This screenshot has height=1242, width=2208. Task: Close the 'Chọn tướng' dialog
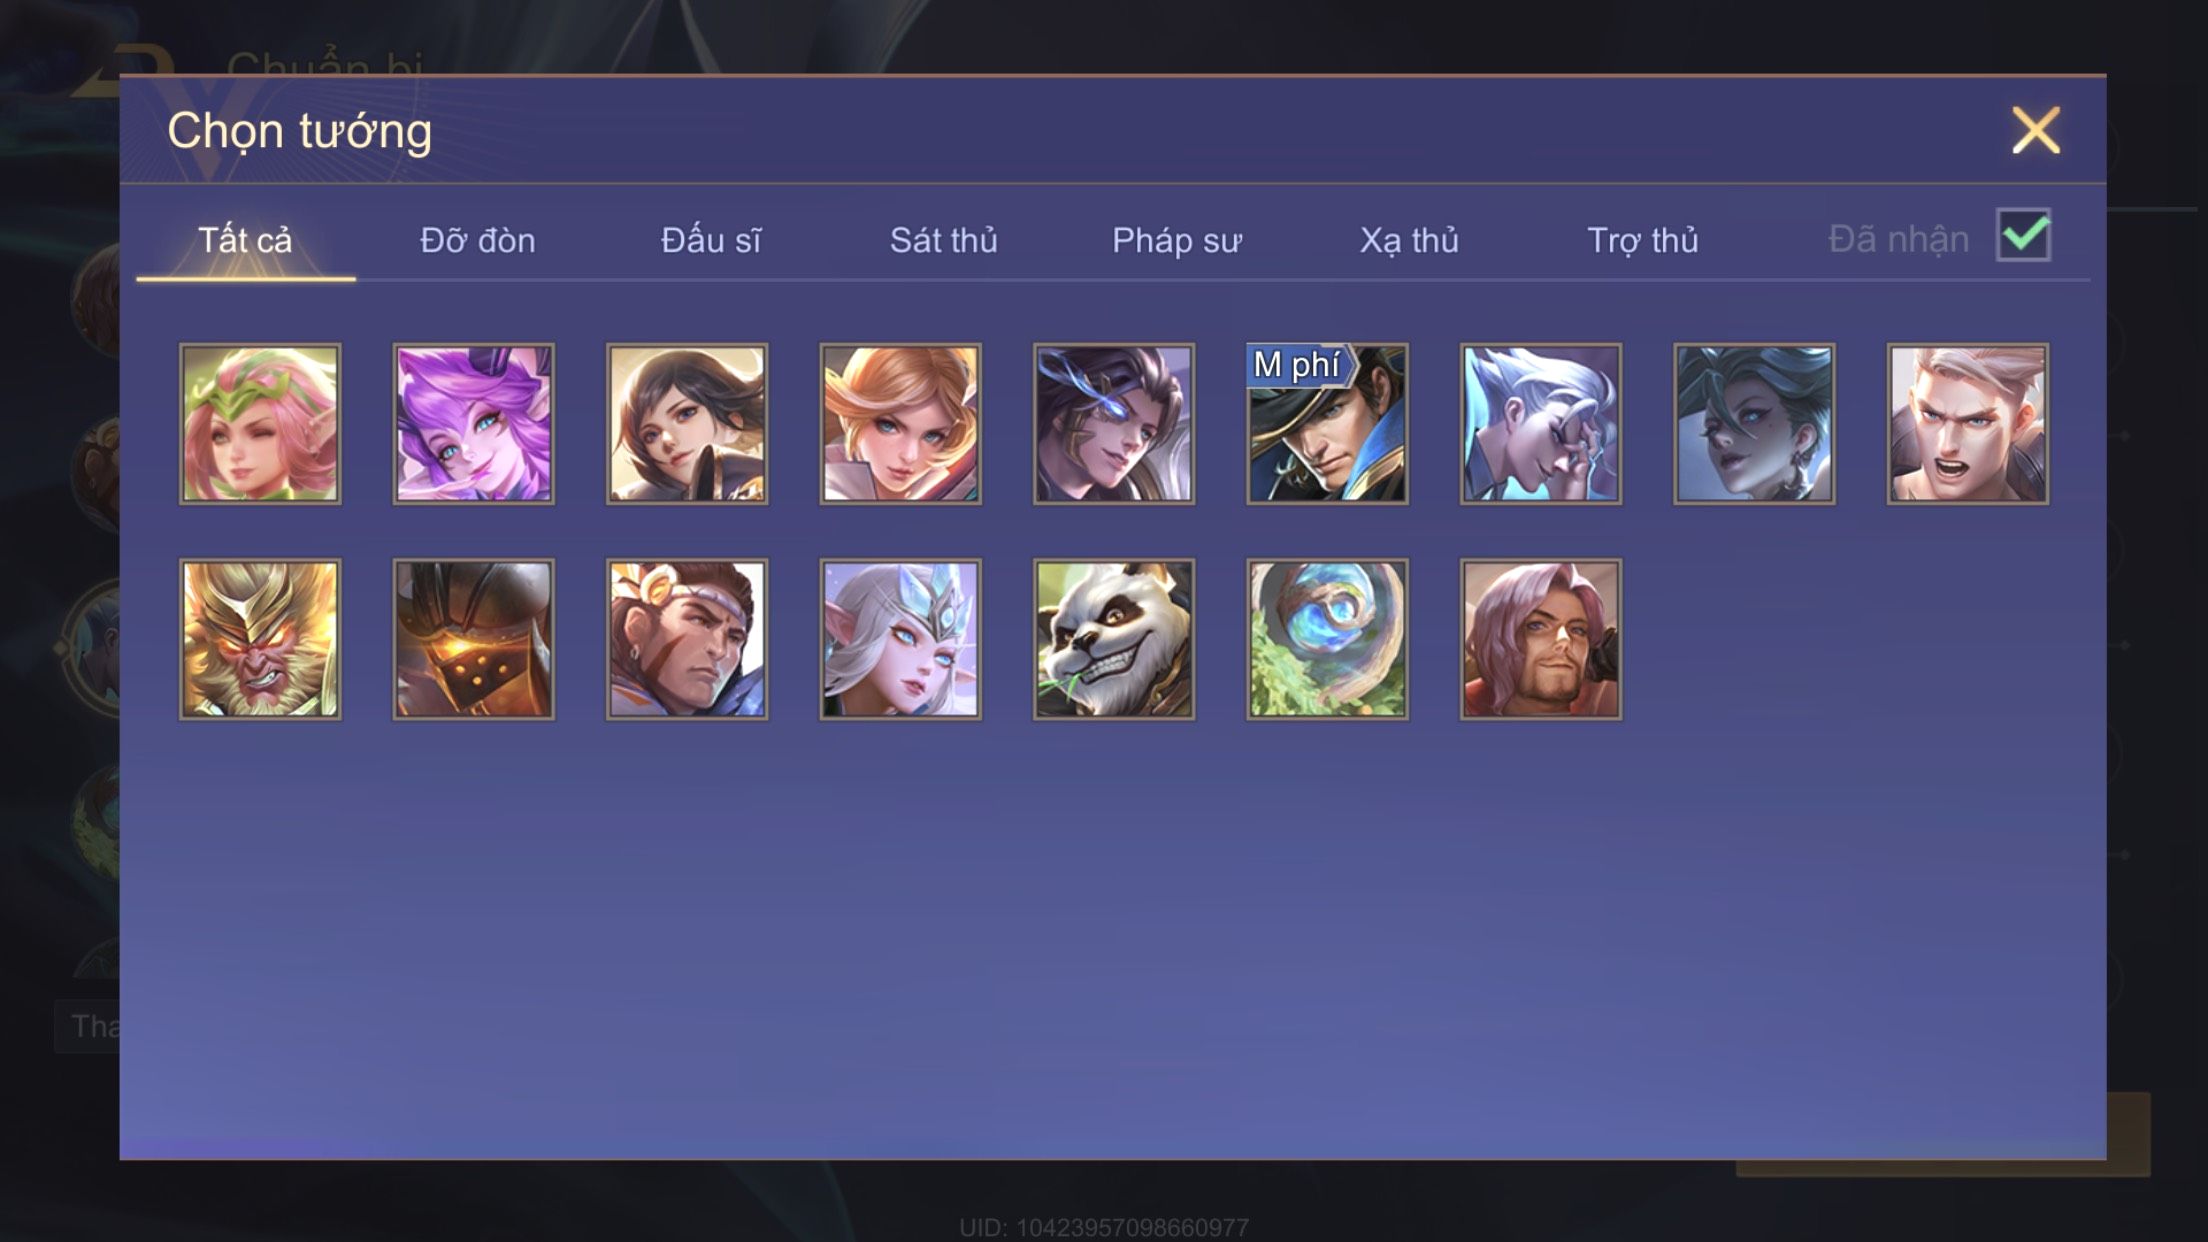[2036, 130]
